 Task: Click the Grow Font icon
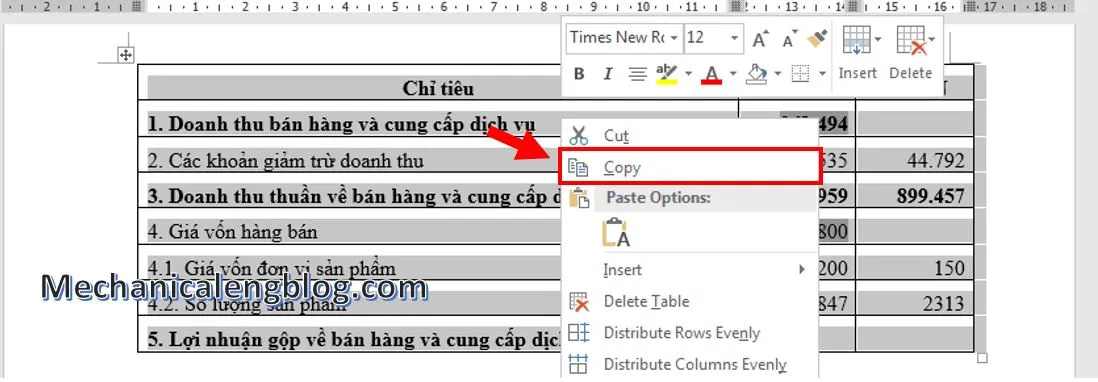pyautogui.click(x=760, y=38)
